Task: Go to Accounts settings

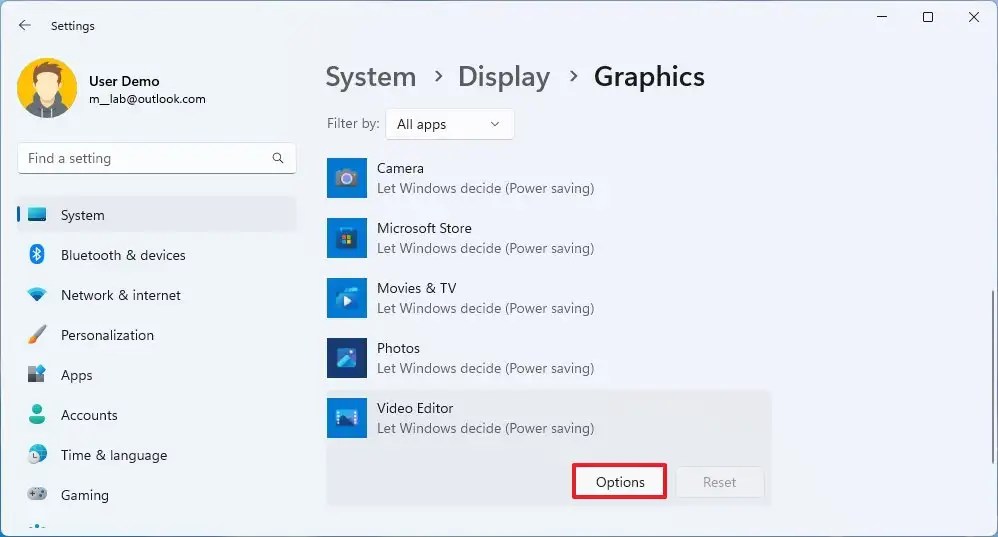Action: tap(157, 415)
